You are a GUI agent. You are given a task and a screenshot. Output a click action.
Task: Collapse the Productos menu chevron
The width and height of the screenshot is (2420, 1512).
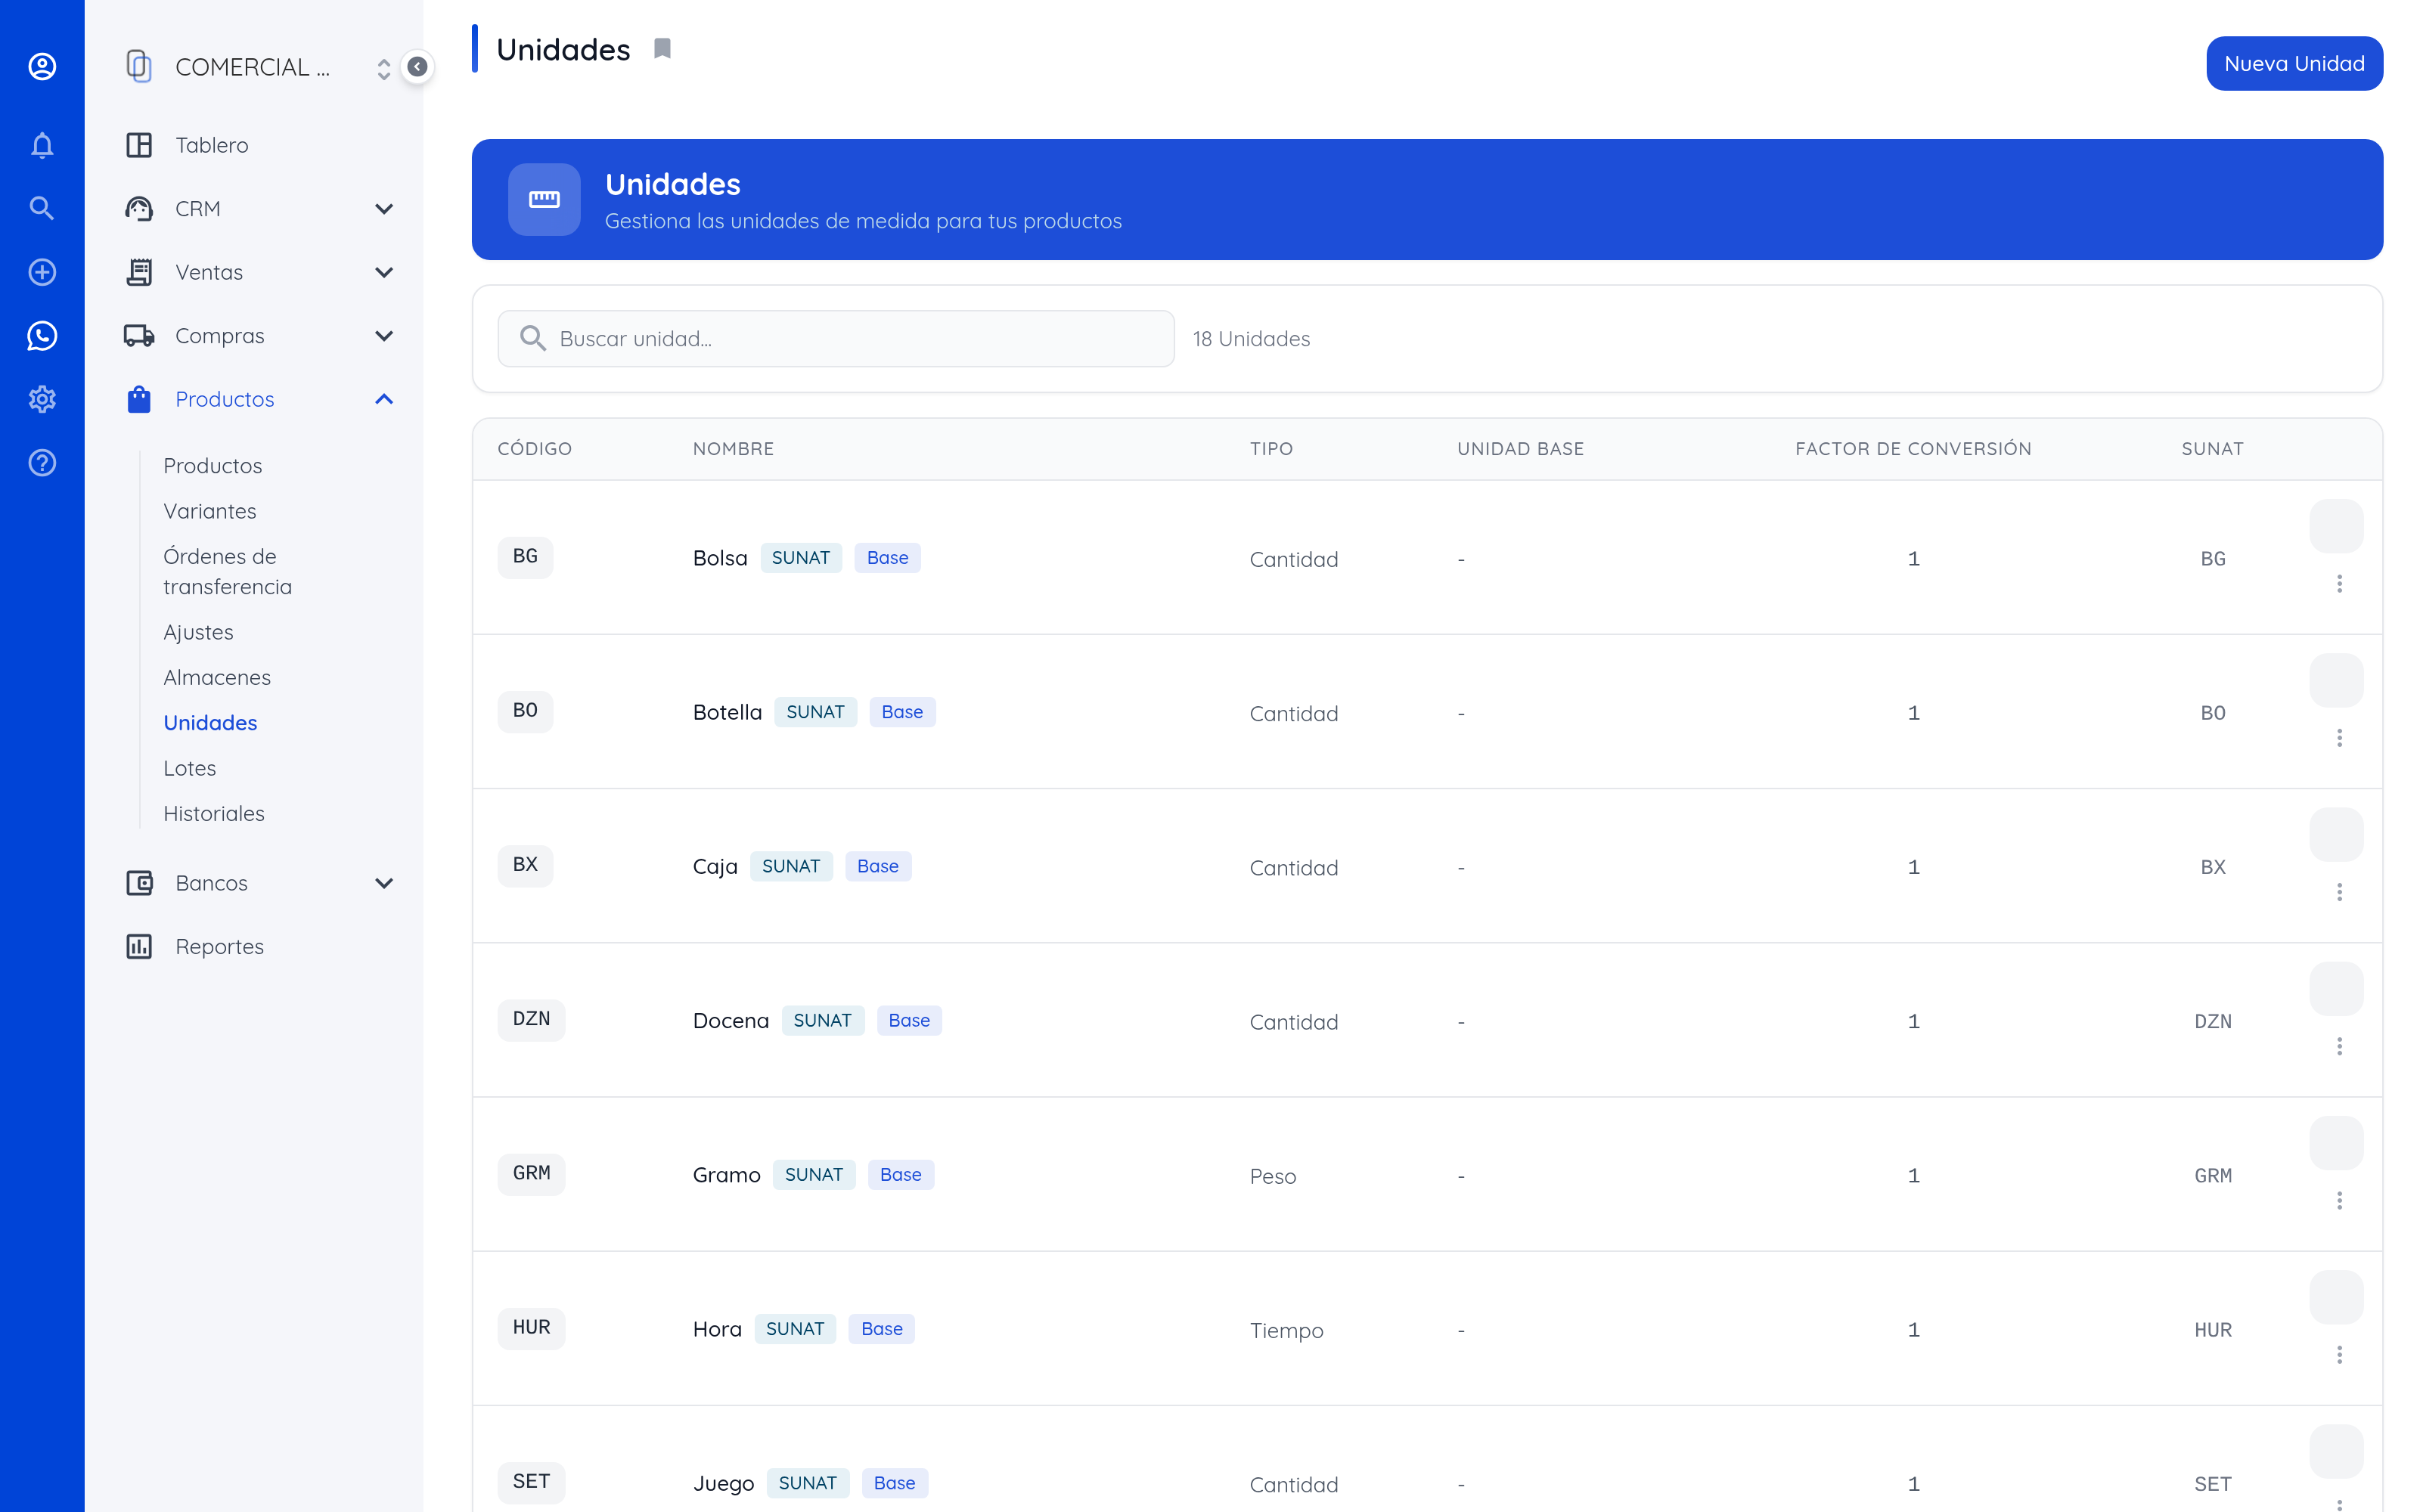(x=384, y=399)
